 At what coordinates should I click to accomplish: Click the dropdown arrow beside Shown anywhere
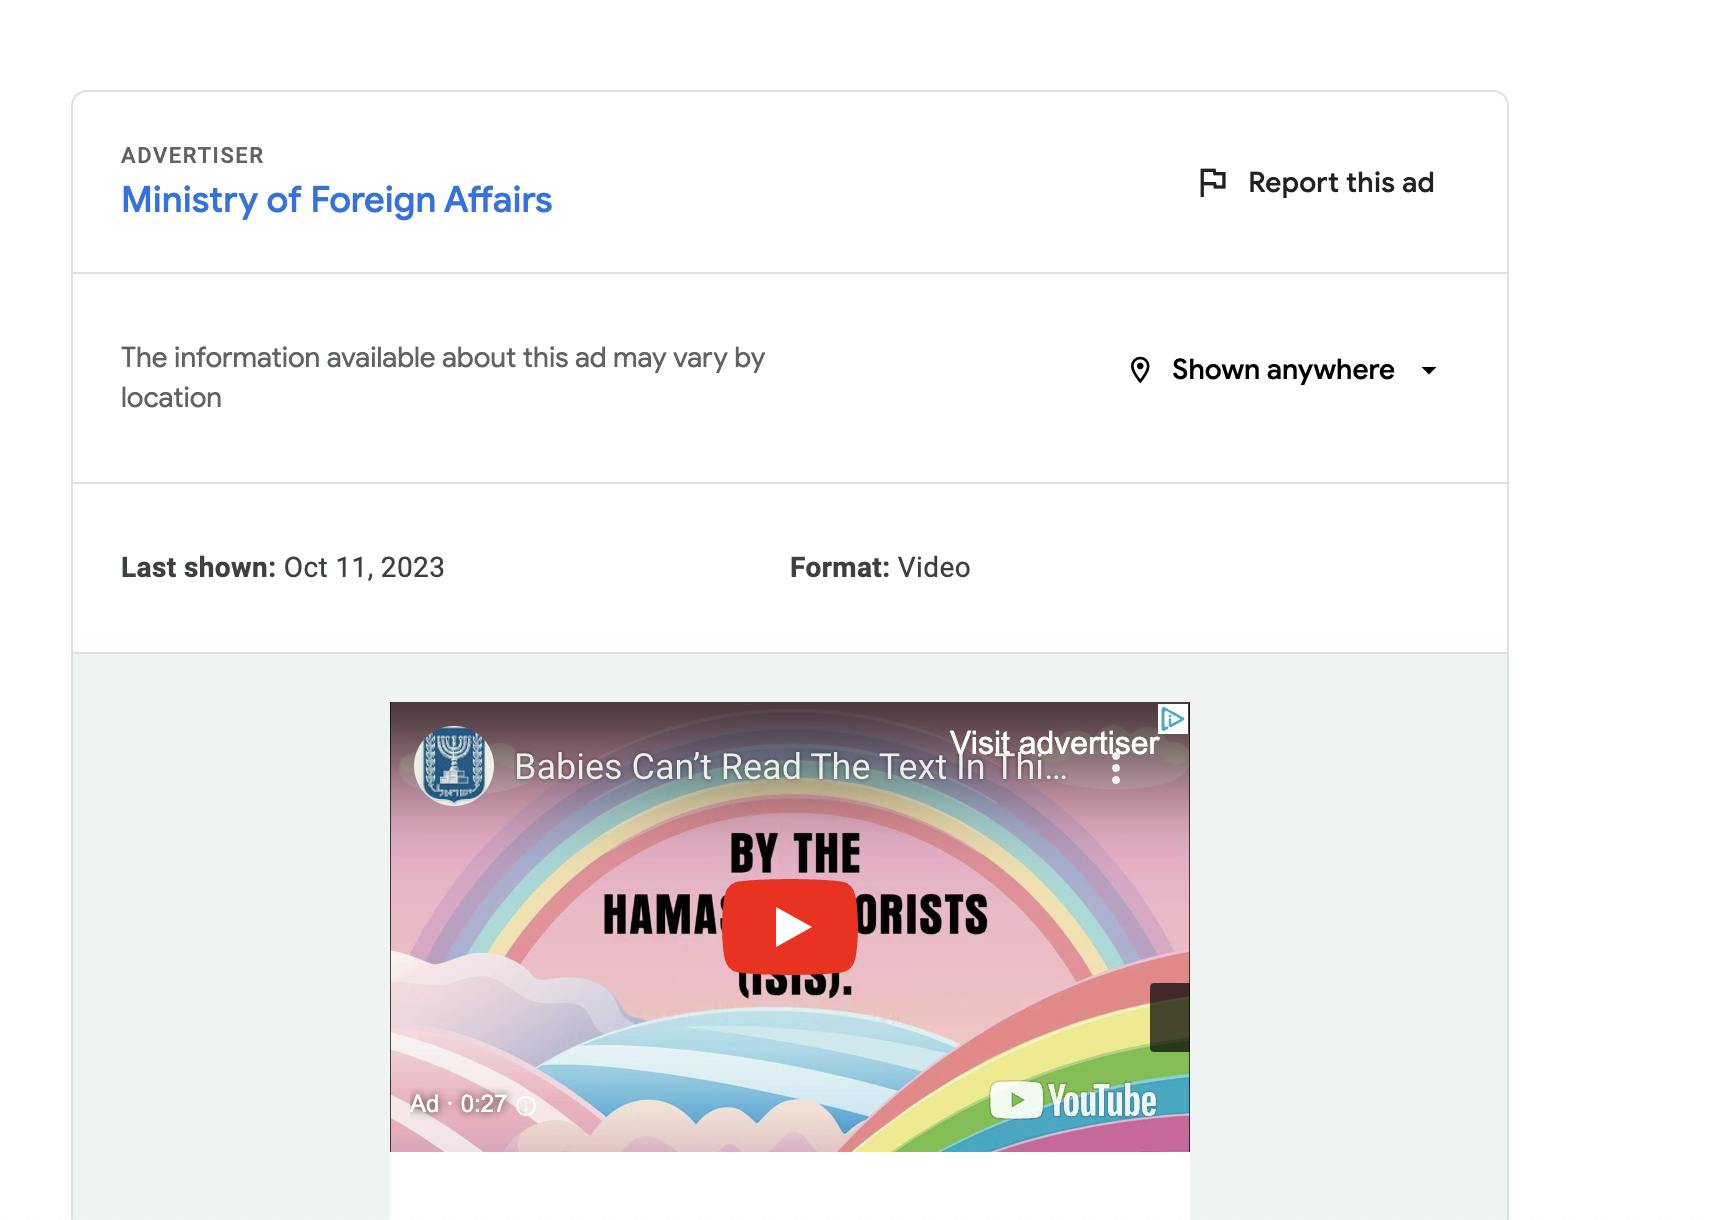1429,371
